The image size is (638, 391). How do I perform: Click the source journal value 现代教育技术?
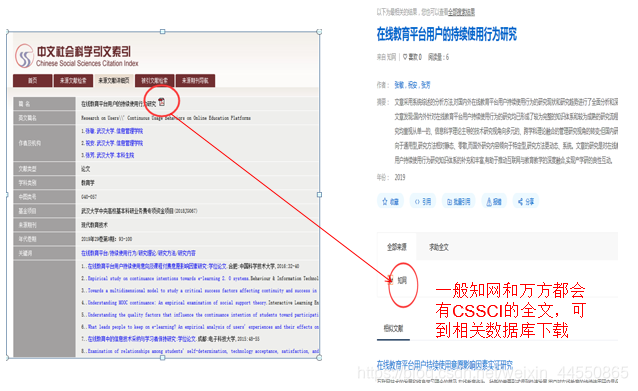(x=94, y=225)
